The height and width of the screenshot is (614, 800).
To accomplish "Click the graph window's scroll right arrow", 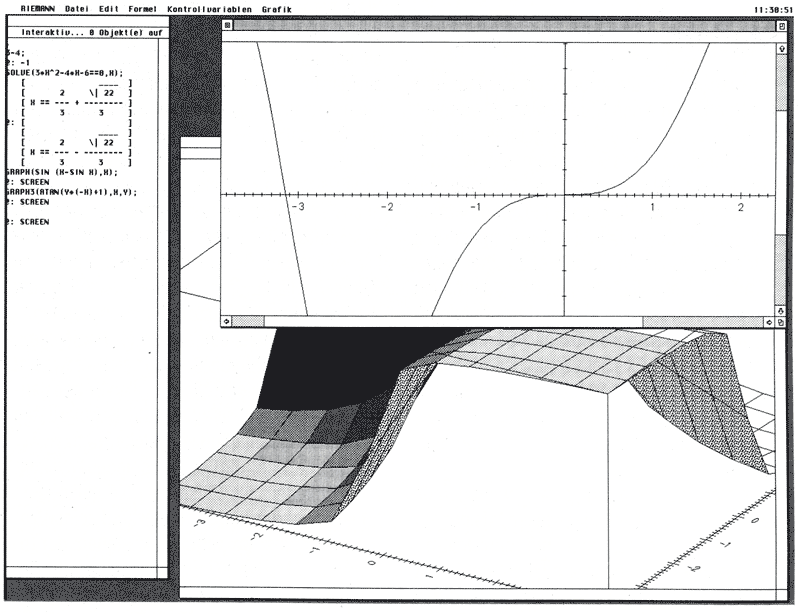I will click(x=768, y=322).
